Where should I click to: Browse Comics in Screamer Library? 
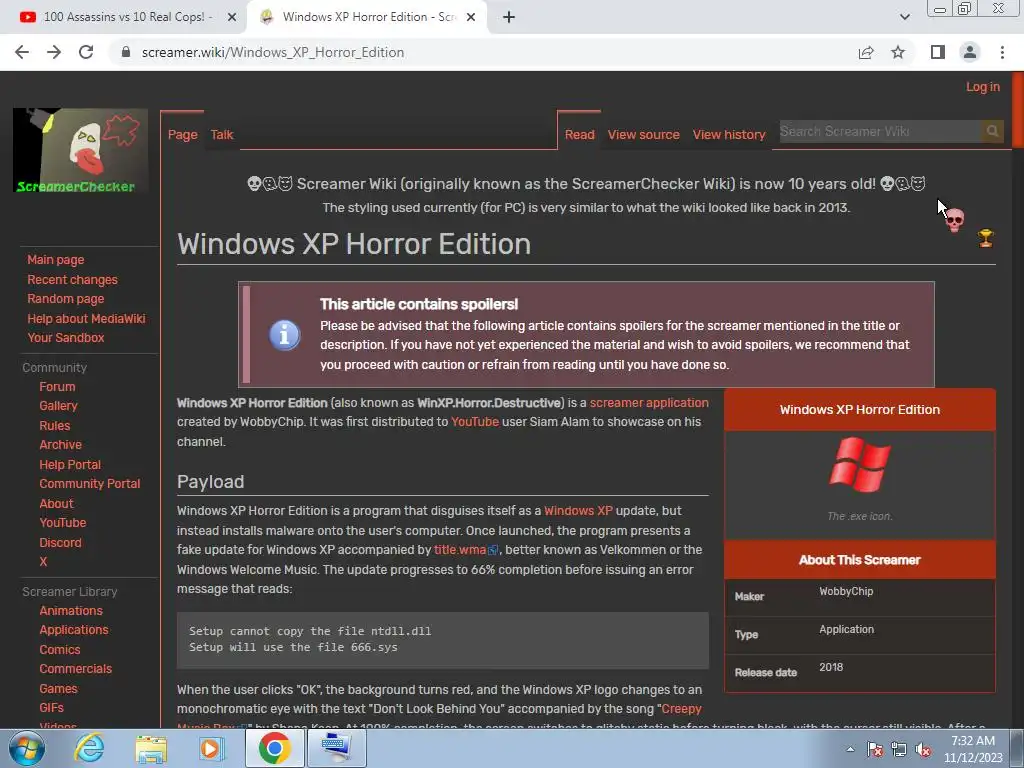coord(59,650)
